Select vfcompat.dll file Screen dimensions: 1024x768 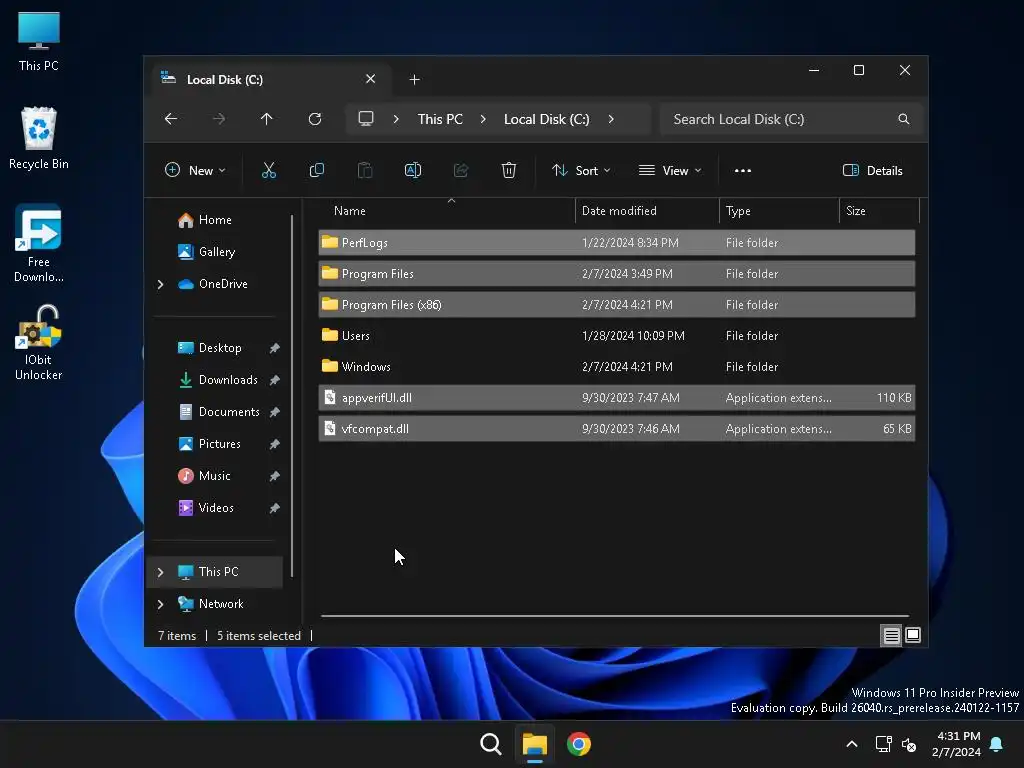pyautogui.click(x=616, y=429)
